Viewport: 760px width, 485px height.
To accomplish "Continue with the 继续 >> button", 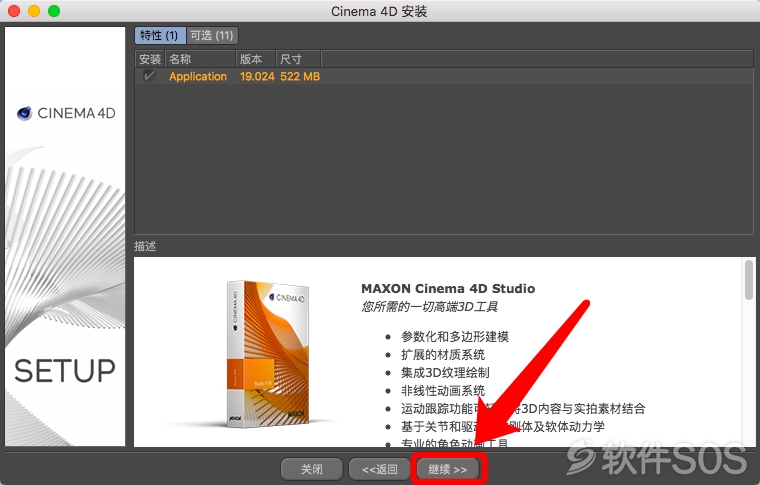I will click(x=448, y=469).
